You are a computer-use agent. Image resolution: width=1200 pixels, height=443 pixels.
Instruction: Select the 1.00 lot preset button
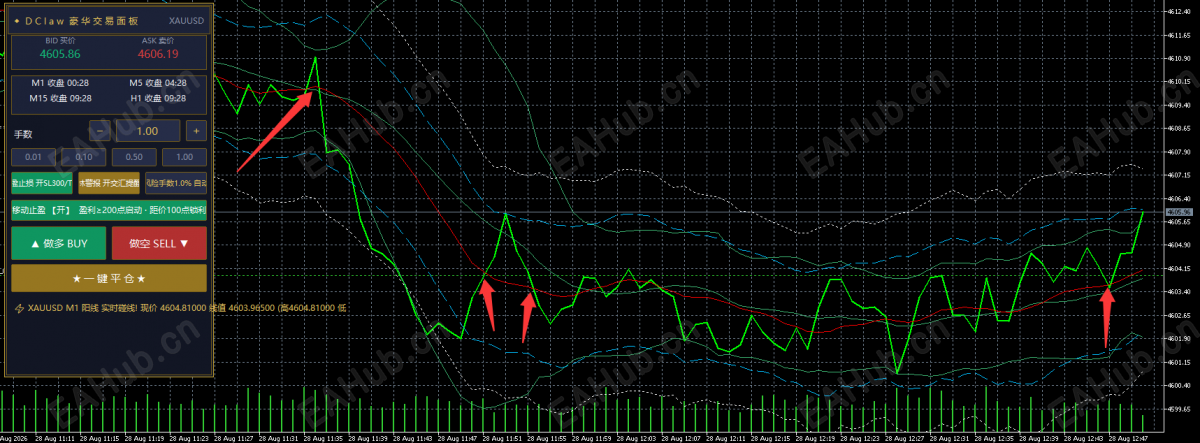(x=184, y=157)
